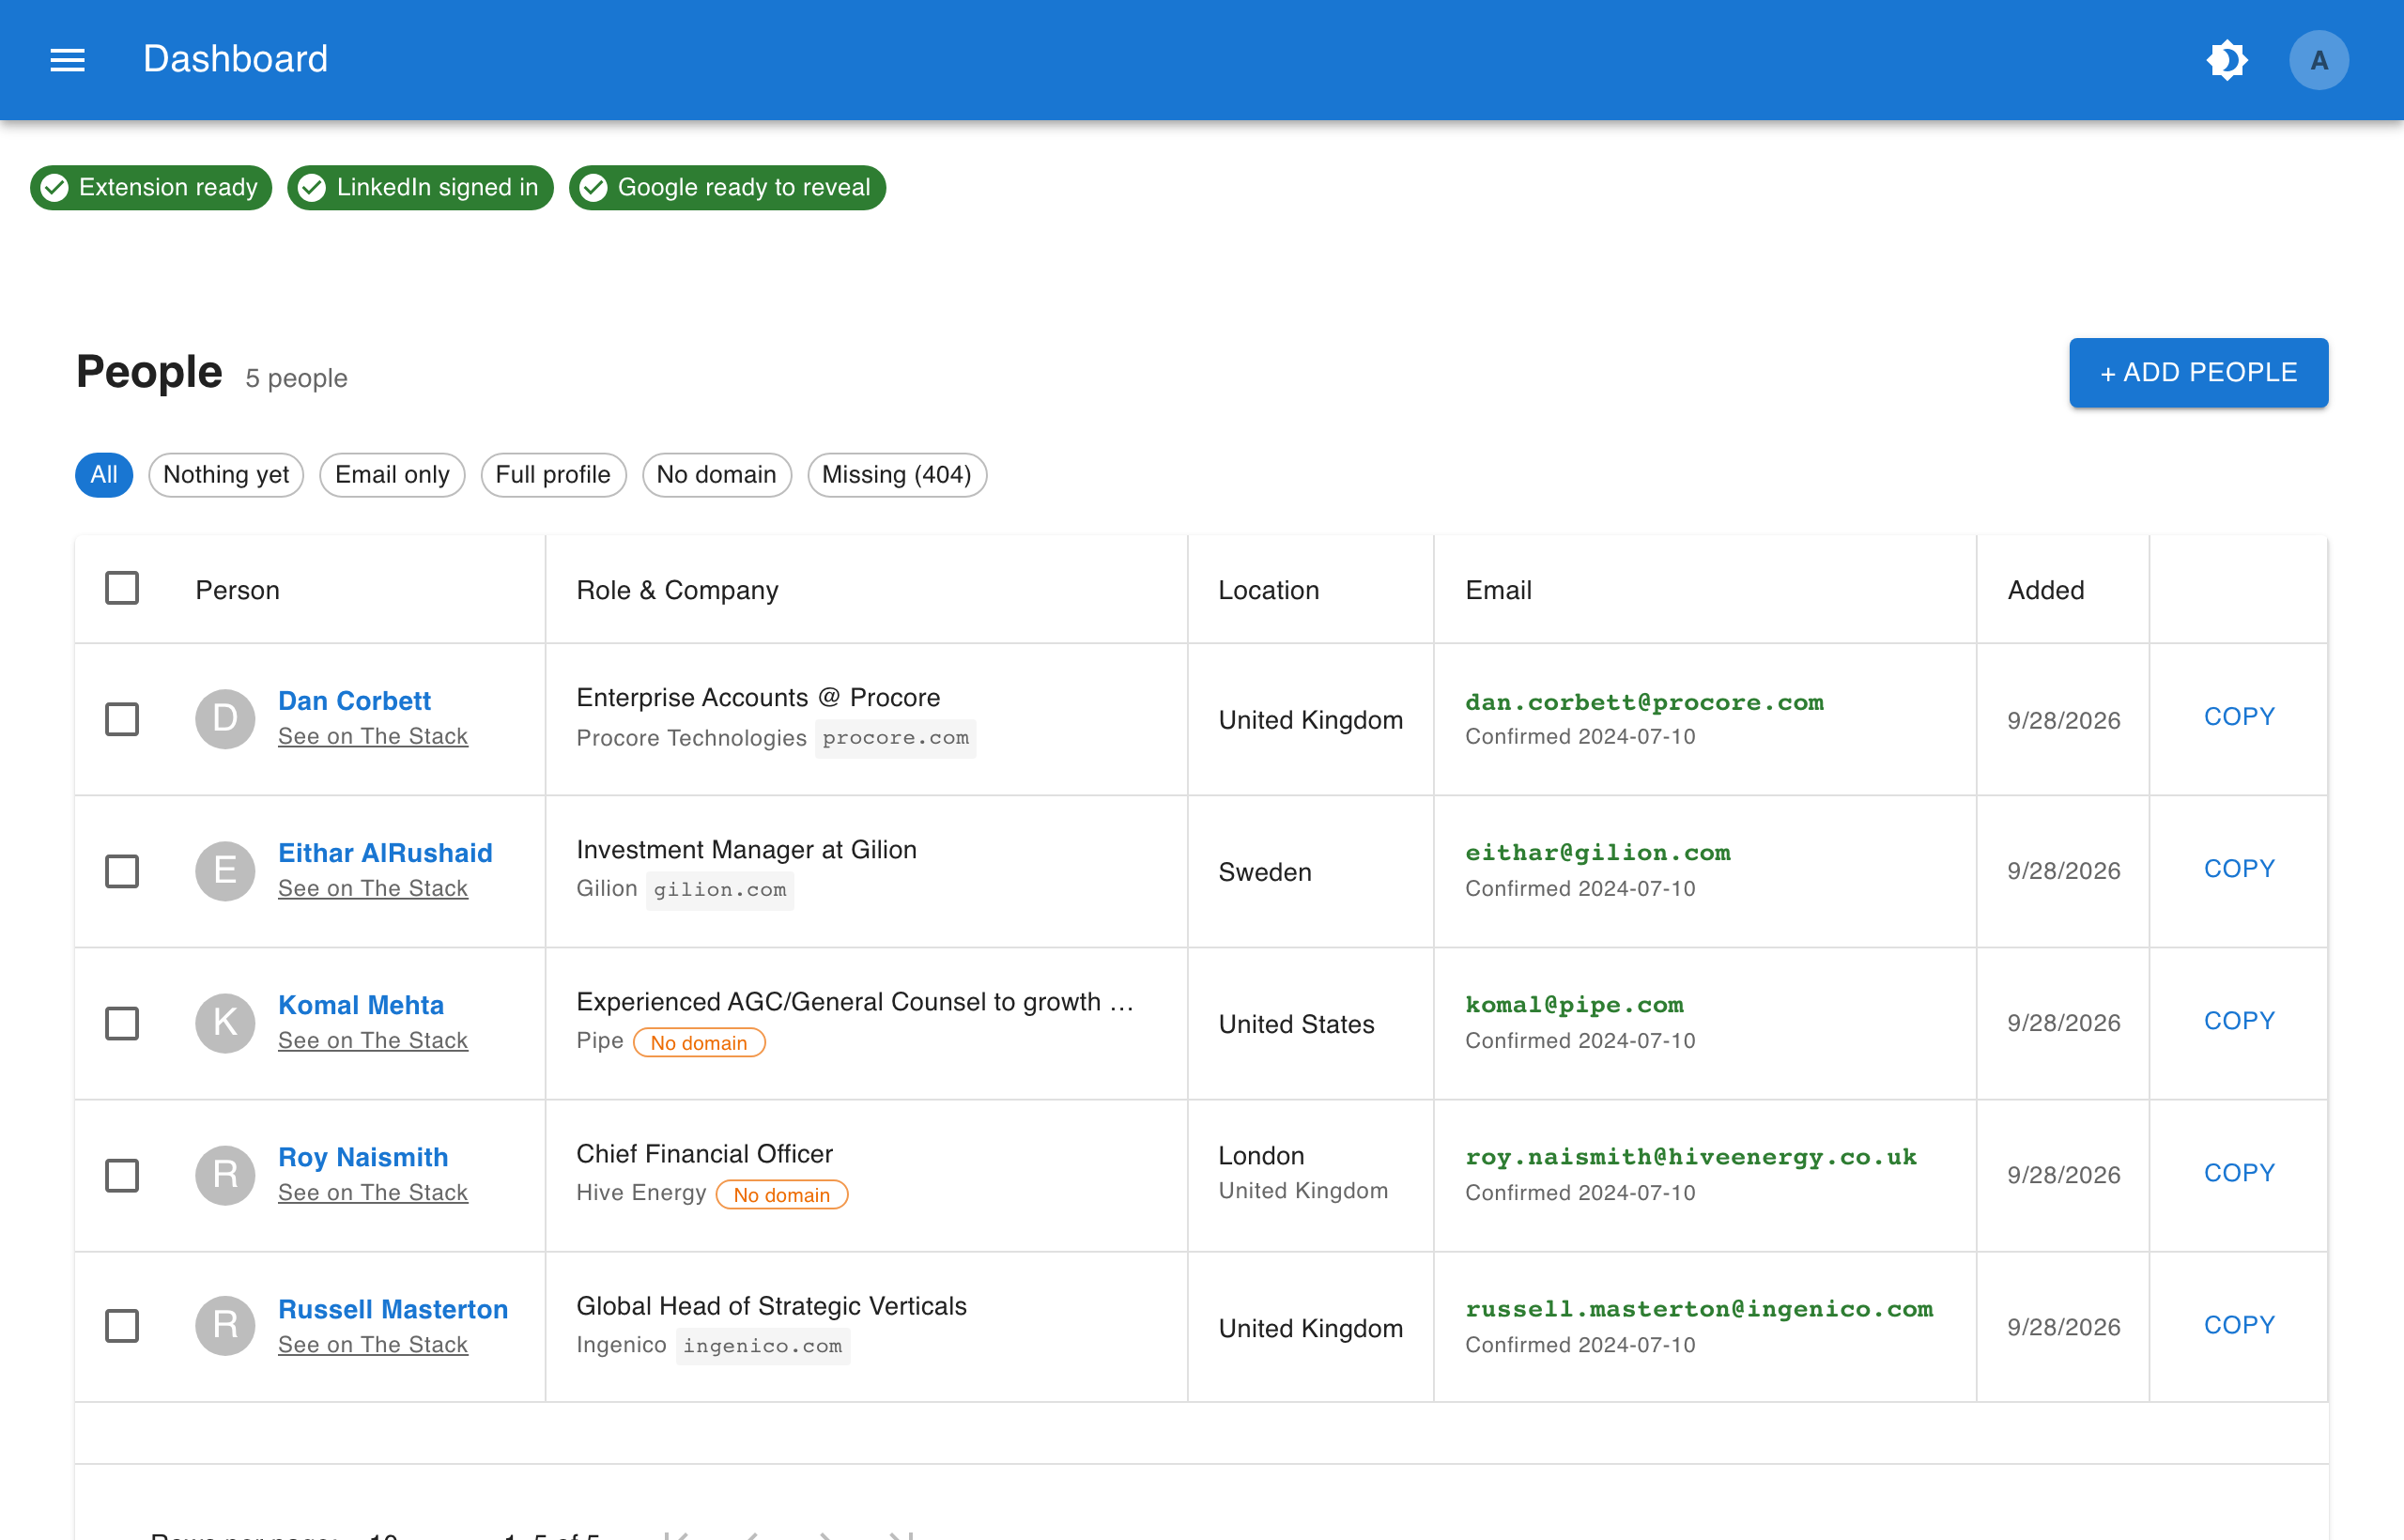Image resolution: width=2404 pixels, height=1540 pixels.
Task: Open Dan Corbett's profile link
Action: 354,700
